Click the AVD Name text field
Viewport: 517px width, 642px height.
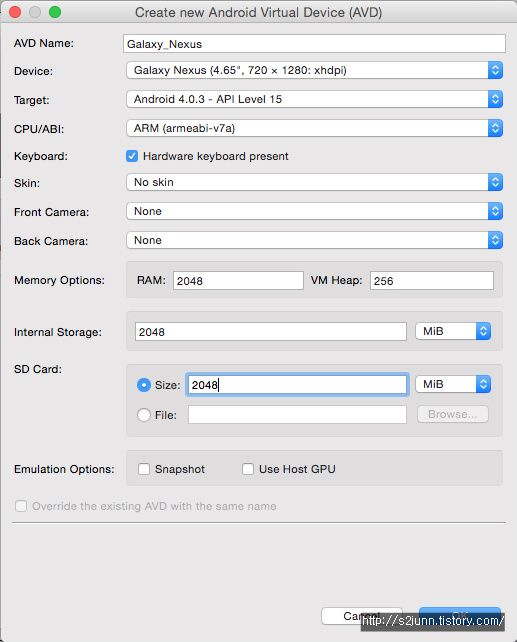pos(314,44)
